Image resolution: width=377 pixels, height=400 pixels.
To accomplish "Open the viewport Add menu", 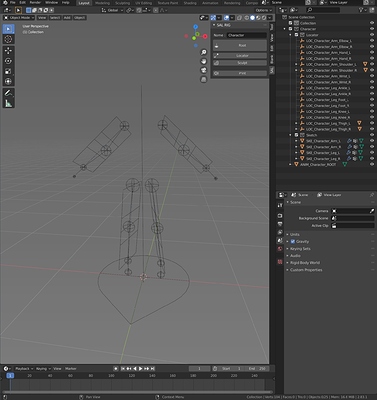I will pyautogui.click(x=67, y=18).
